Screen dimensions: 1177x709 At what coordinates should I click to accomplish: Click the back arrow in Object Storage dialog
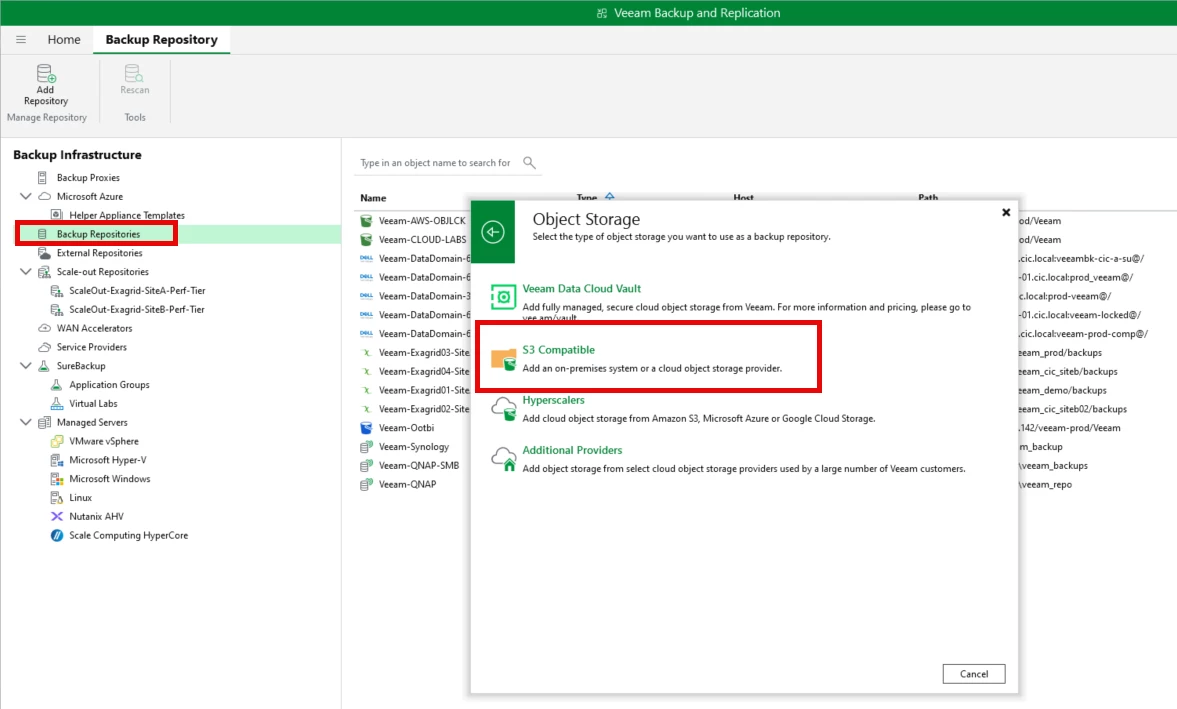point(492,232)
